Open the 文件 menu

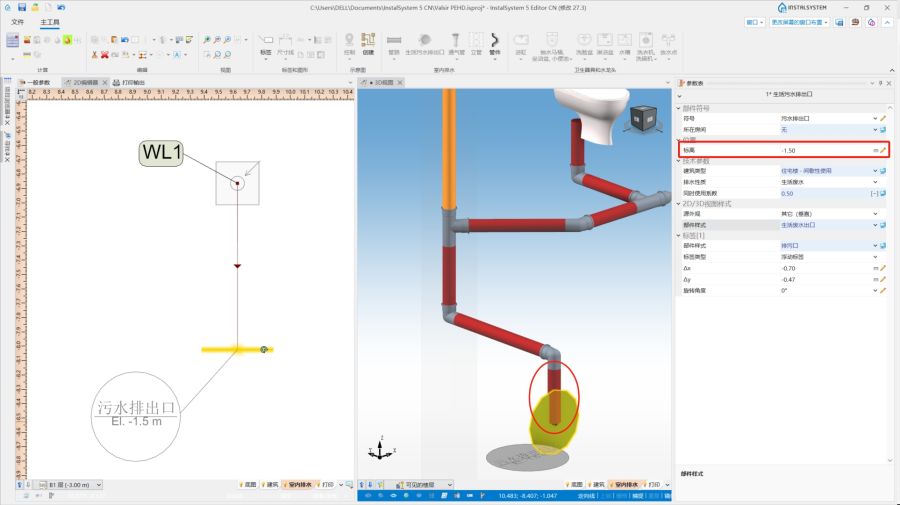click(x=17, y=21)
